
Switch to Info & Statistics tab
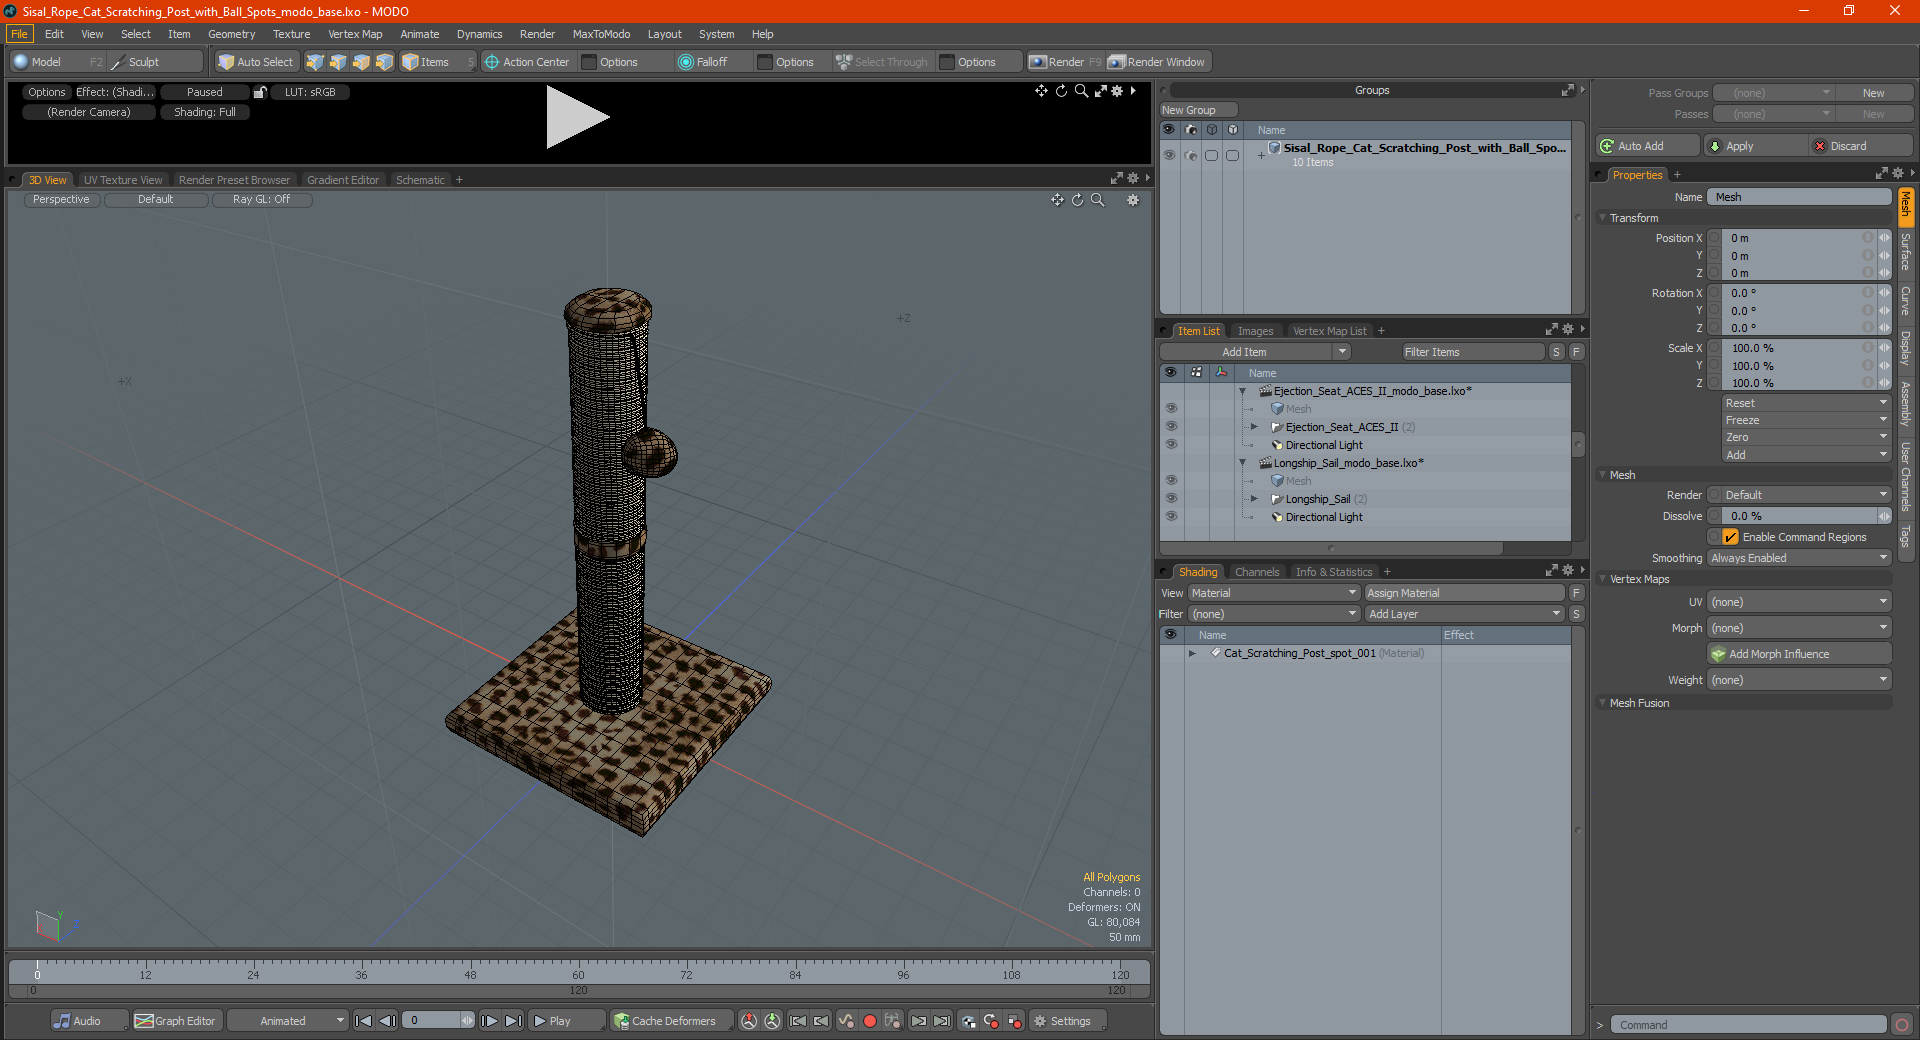click(x=1334, y=572)
